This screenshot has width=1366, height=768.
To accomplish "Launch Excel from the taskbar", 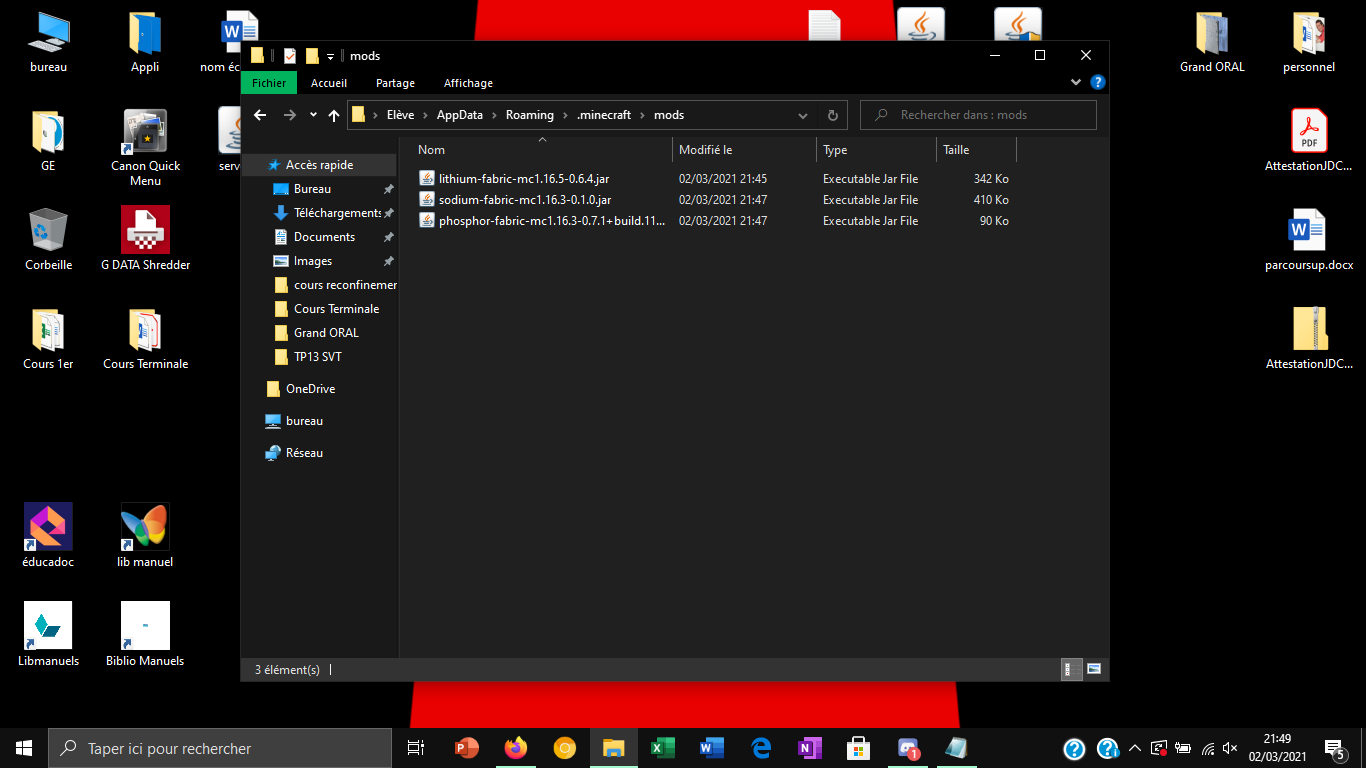I will click(662, 748).
